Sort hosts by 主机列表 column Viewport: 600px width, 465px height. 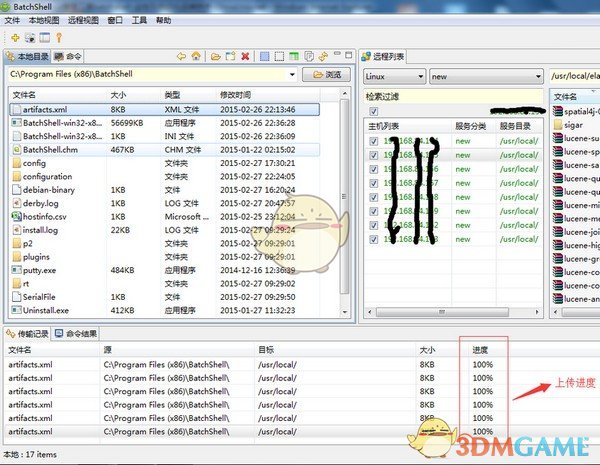(408, 126)
